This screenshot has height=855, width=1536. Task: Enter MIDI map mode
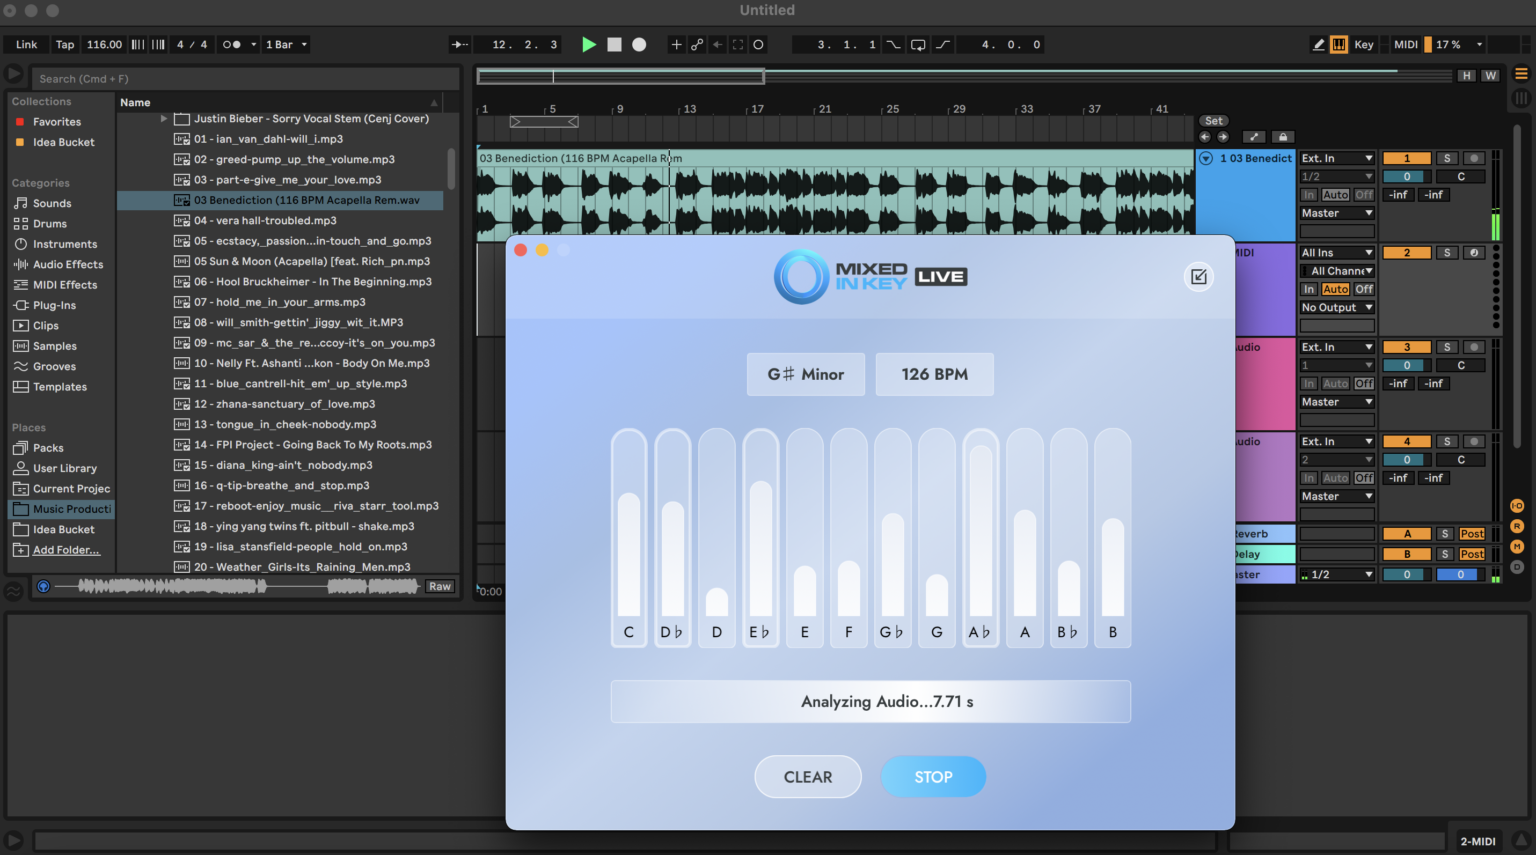pos(1405,44)
